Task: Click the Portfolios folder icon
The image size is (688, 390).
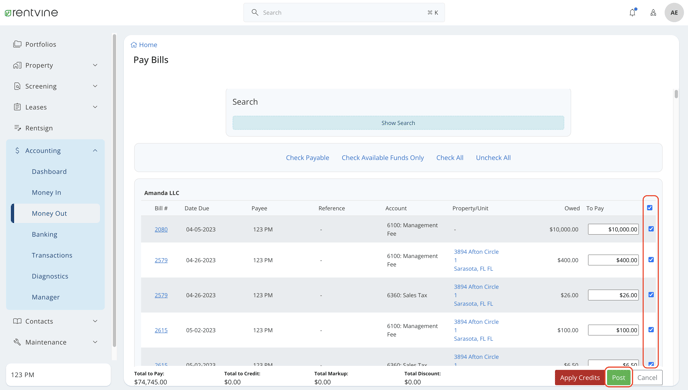Action: [17, 44]
